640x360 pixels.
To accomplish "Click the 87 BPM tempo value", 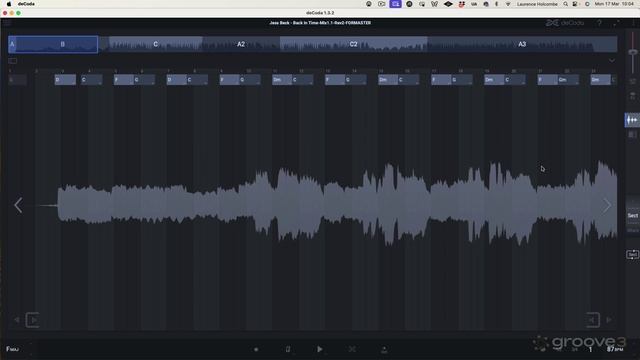I will 614,349.
